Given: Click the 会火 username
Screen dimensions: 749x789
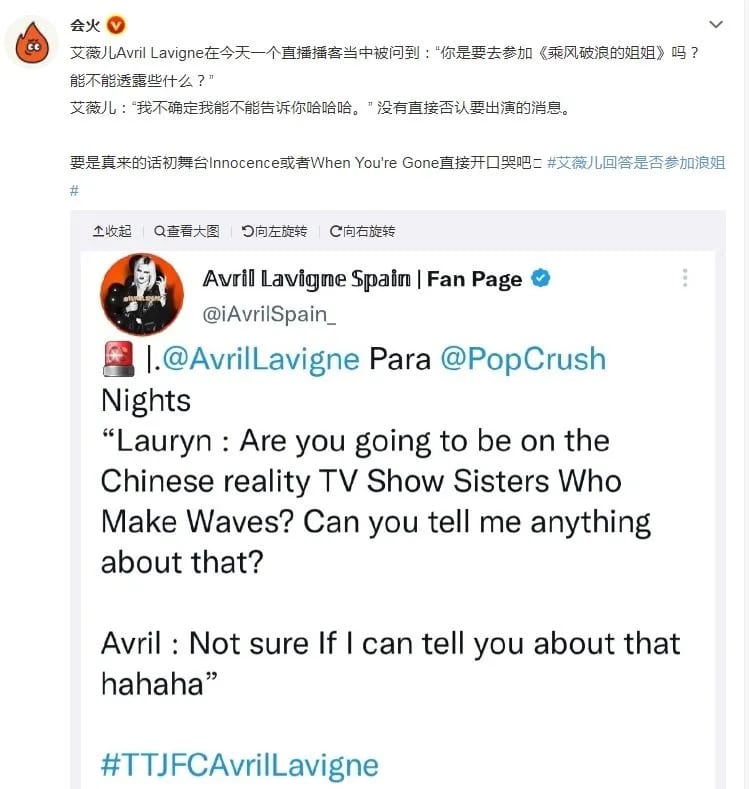Looking at the screenshot, I should (85, 25).
